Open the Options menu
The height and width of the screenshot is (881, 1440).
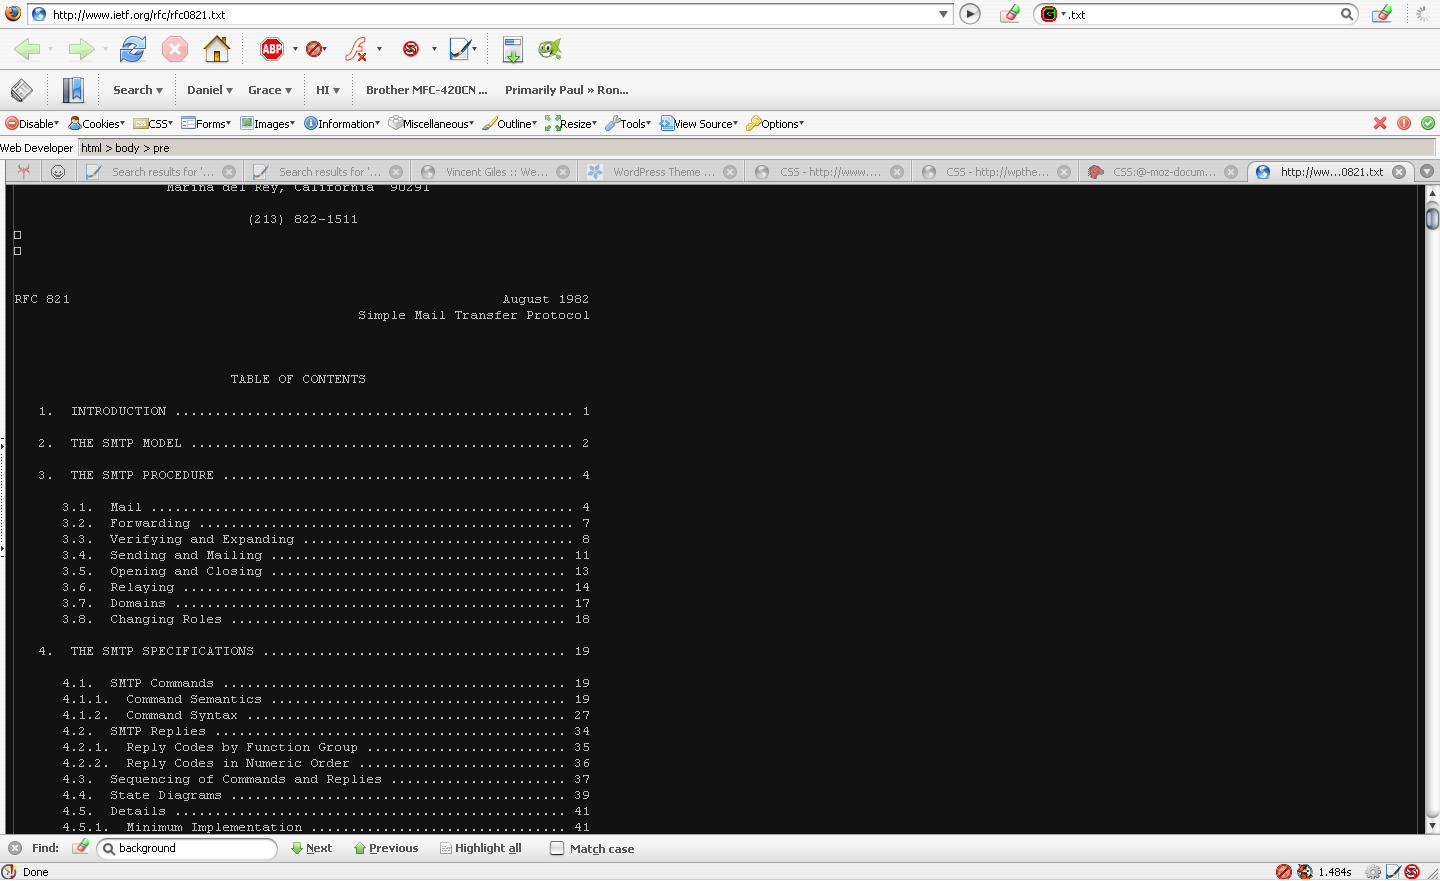(x=775, y=124)
